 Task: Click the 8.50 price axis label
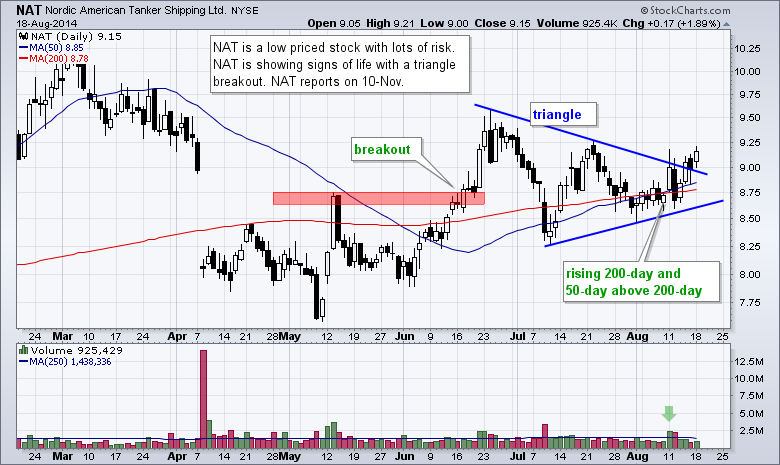[750, 218]
